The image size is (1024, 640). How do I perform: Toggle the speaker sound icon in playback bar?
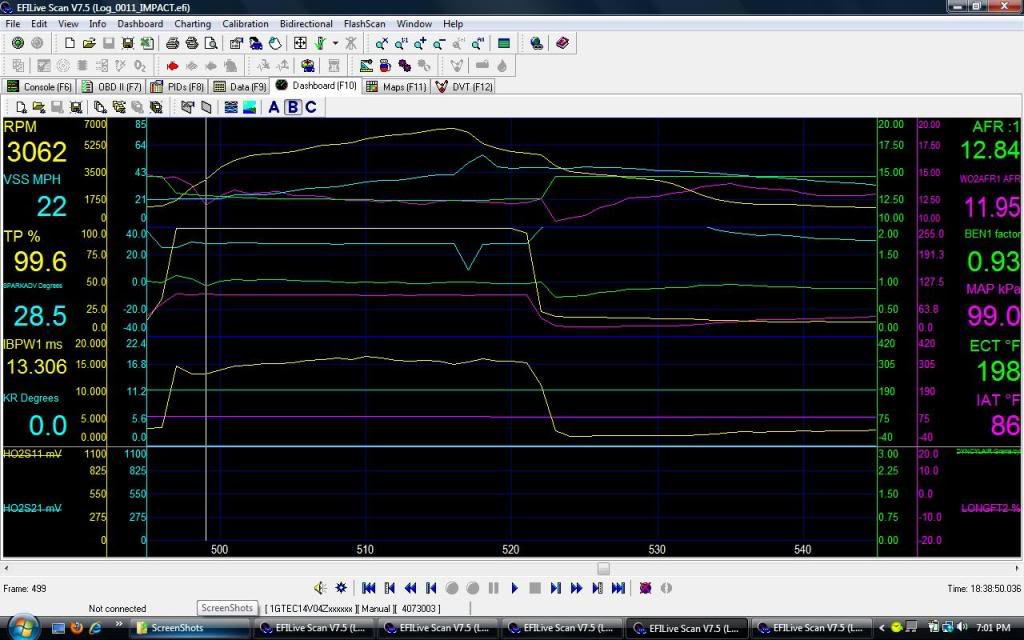click(x=320, y=588)
